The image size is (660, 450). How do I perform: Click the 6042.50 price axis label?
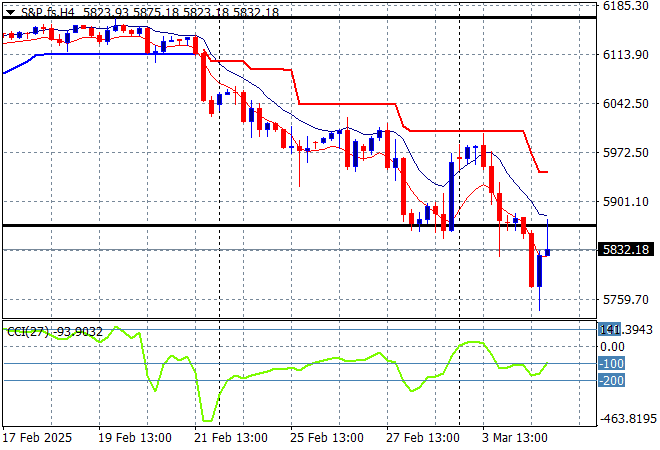point(625,104)
